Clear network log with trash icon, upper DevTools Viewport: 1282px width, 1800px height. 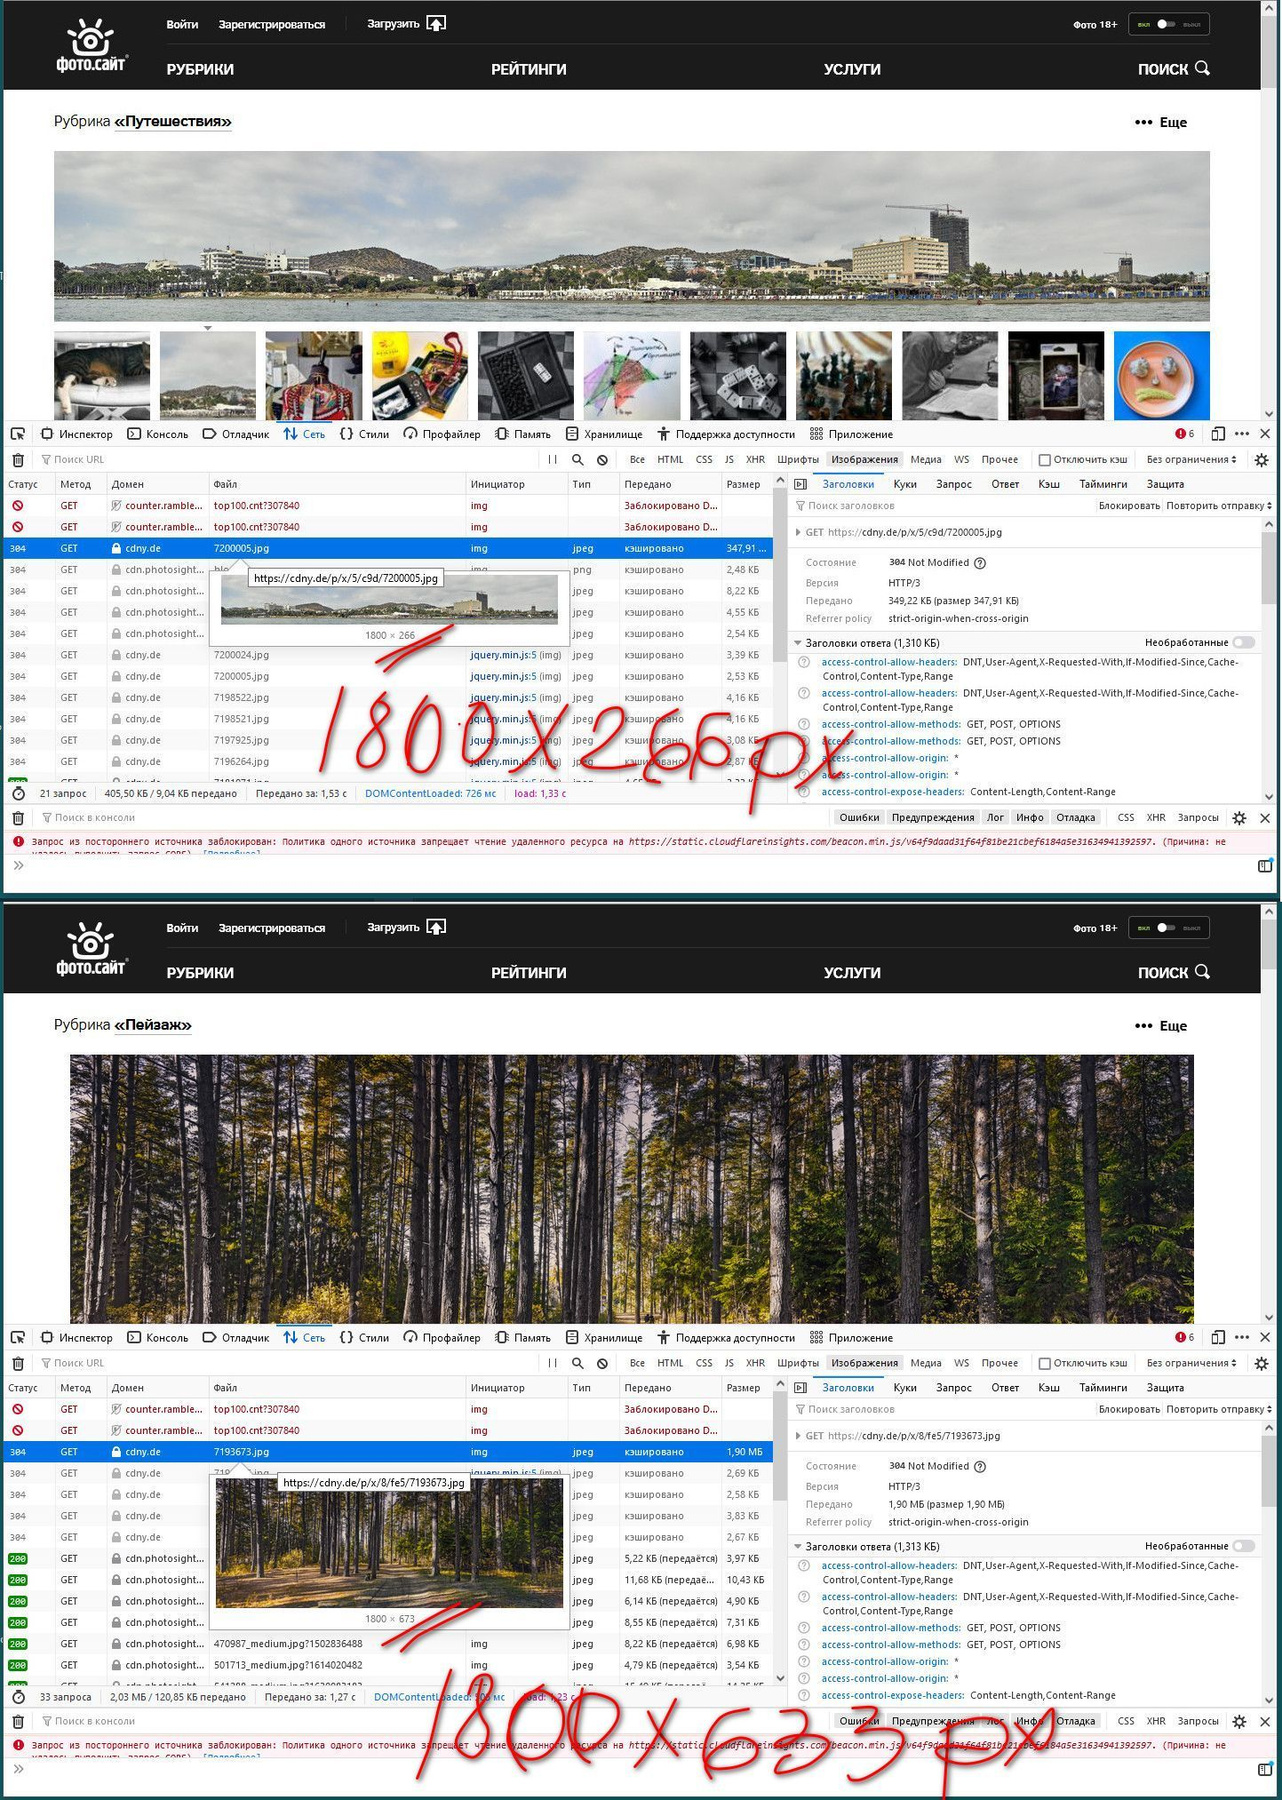18,460
